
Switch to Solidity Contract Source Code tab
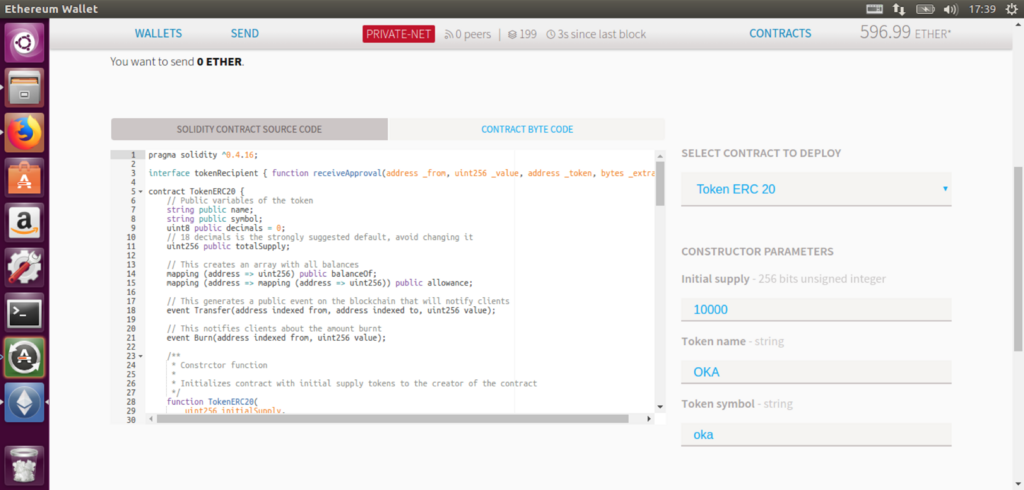(249, 129)
